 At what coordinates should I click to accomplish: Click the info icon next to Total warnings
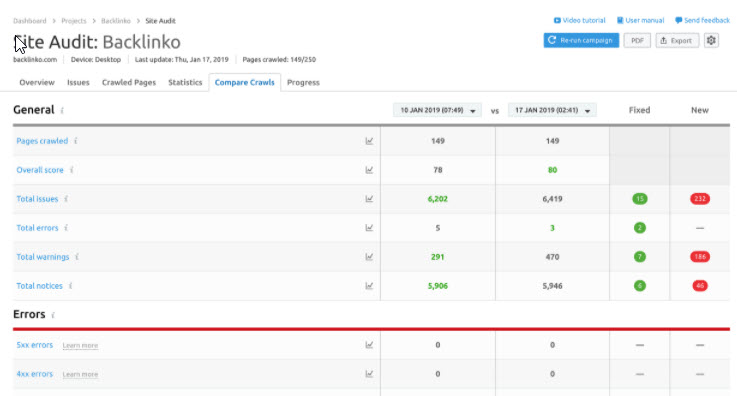77,257
